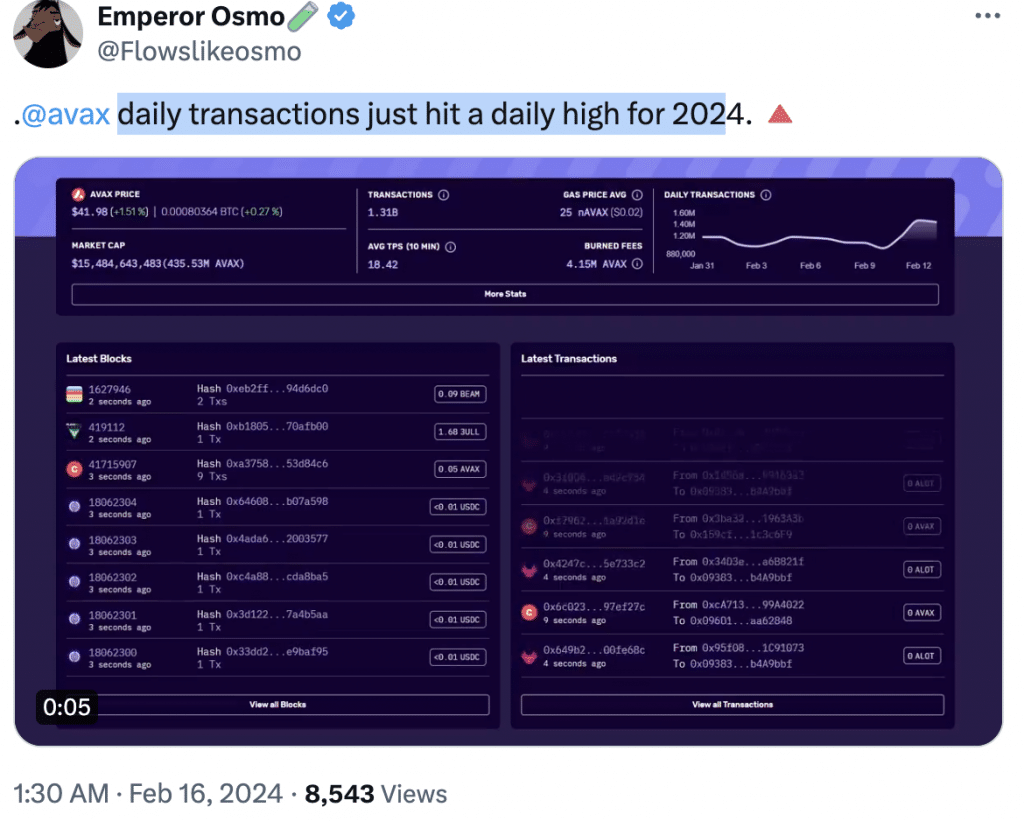
Task: Click the chain icon for transaction 0x649b2...00fe68c
Action: point(529,656)
